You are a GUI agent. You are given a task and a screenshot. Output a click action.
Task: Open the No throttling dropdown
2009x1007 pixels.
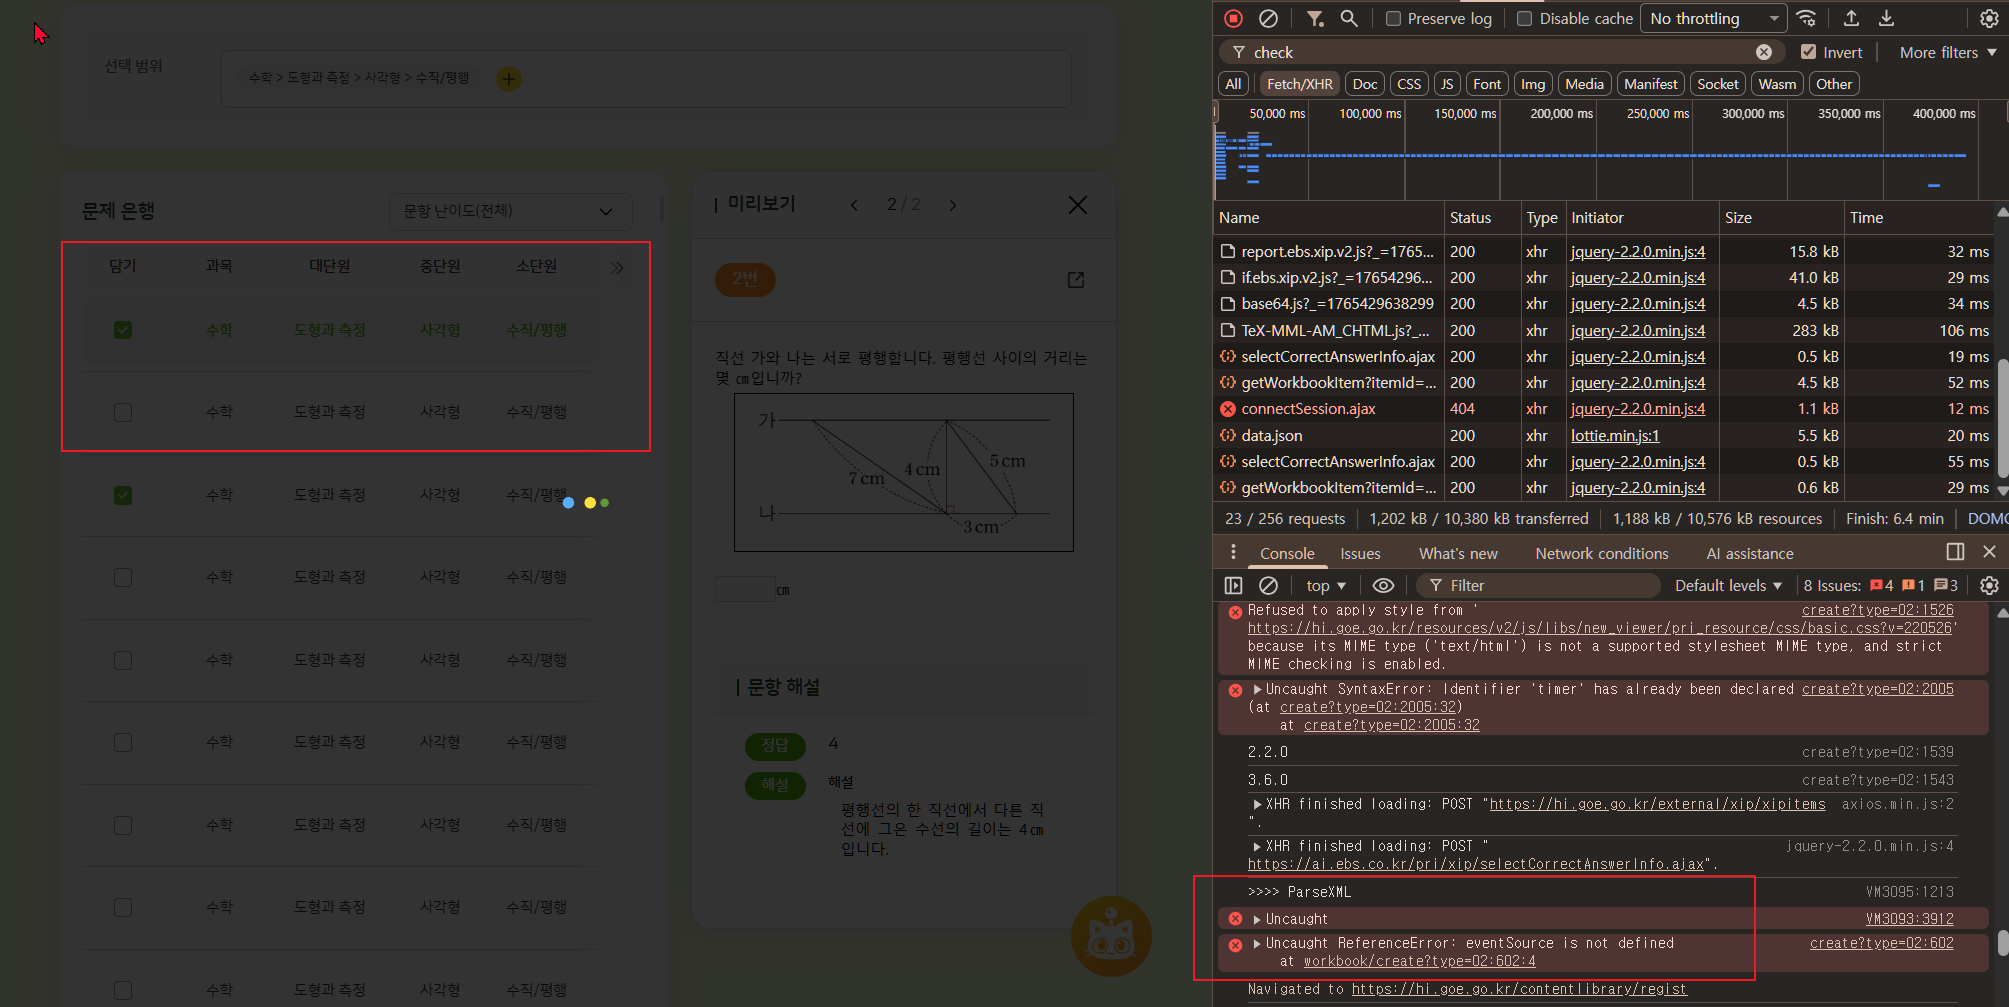1714,19
